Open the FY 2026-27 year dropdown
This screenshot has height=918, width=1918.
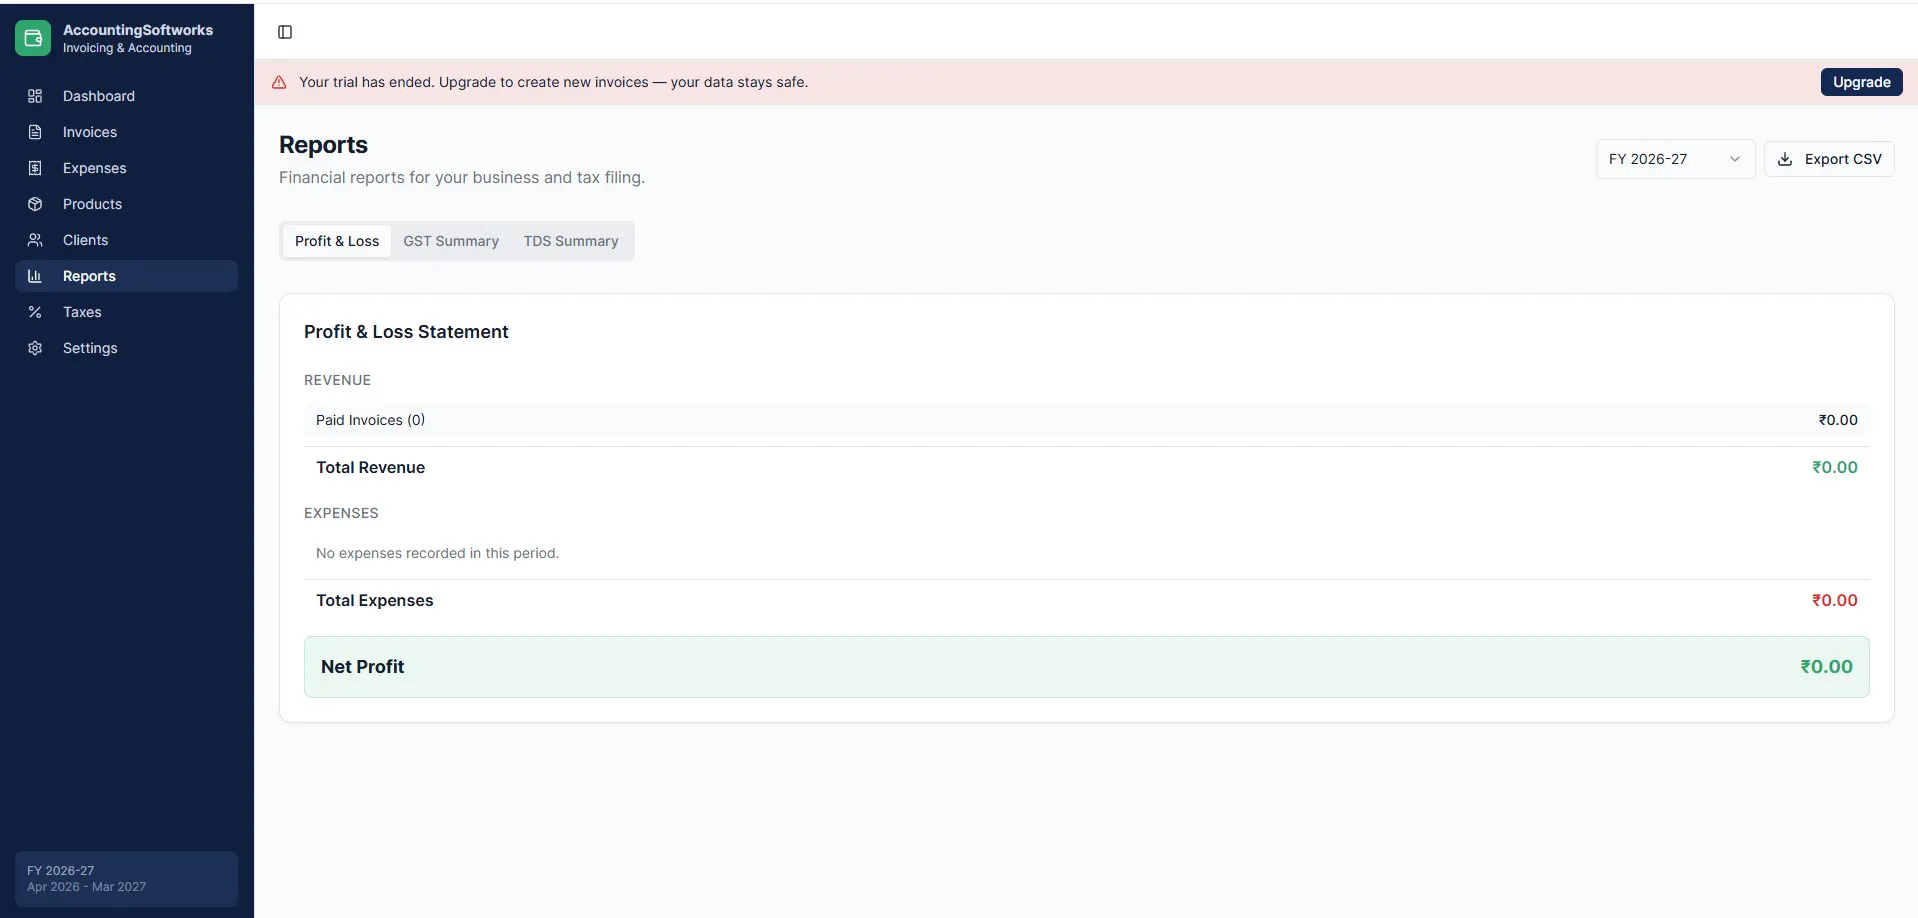click(x=1675, y=159)
